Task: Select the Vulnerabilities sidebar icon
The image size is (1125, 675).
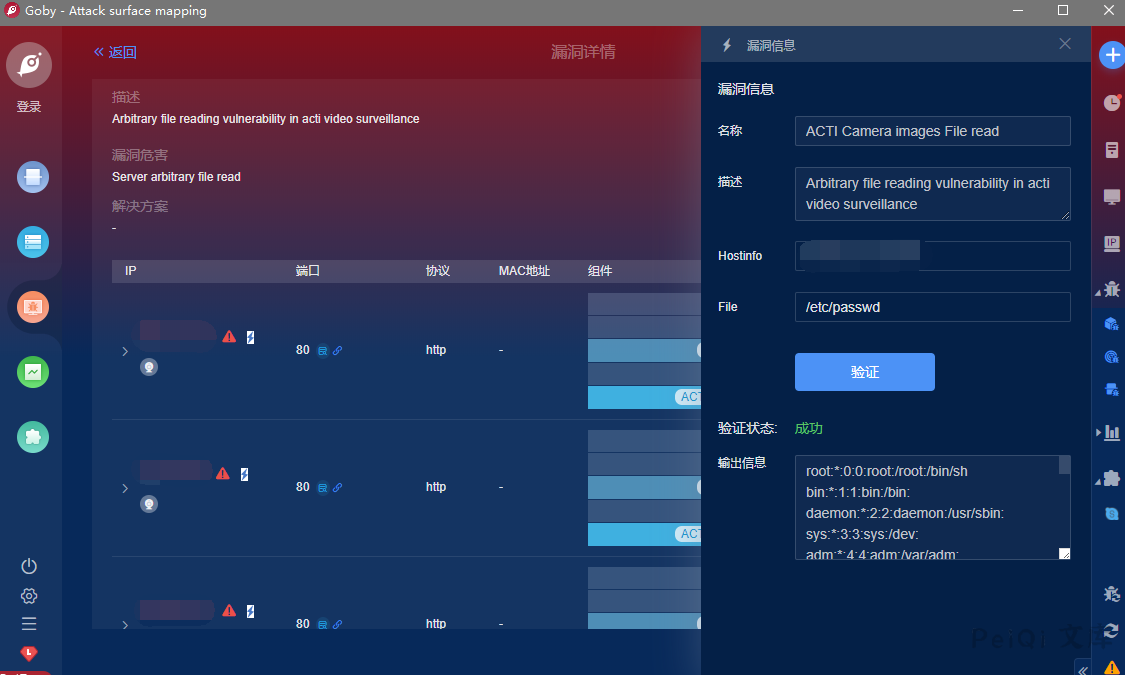Action: pyautogui.click(x=33, y=307)
